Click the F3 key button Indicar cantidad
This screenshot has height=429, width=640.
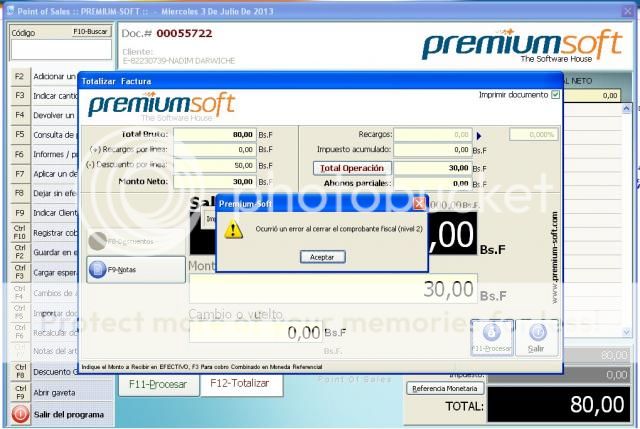pyautogui.click(x=20, y=96)
